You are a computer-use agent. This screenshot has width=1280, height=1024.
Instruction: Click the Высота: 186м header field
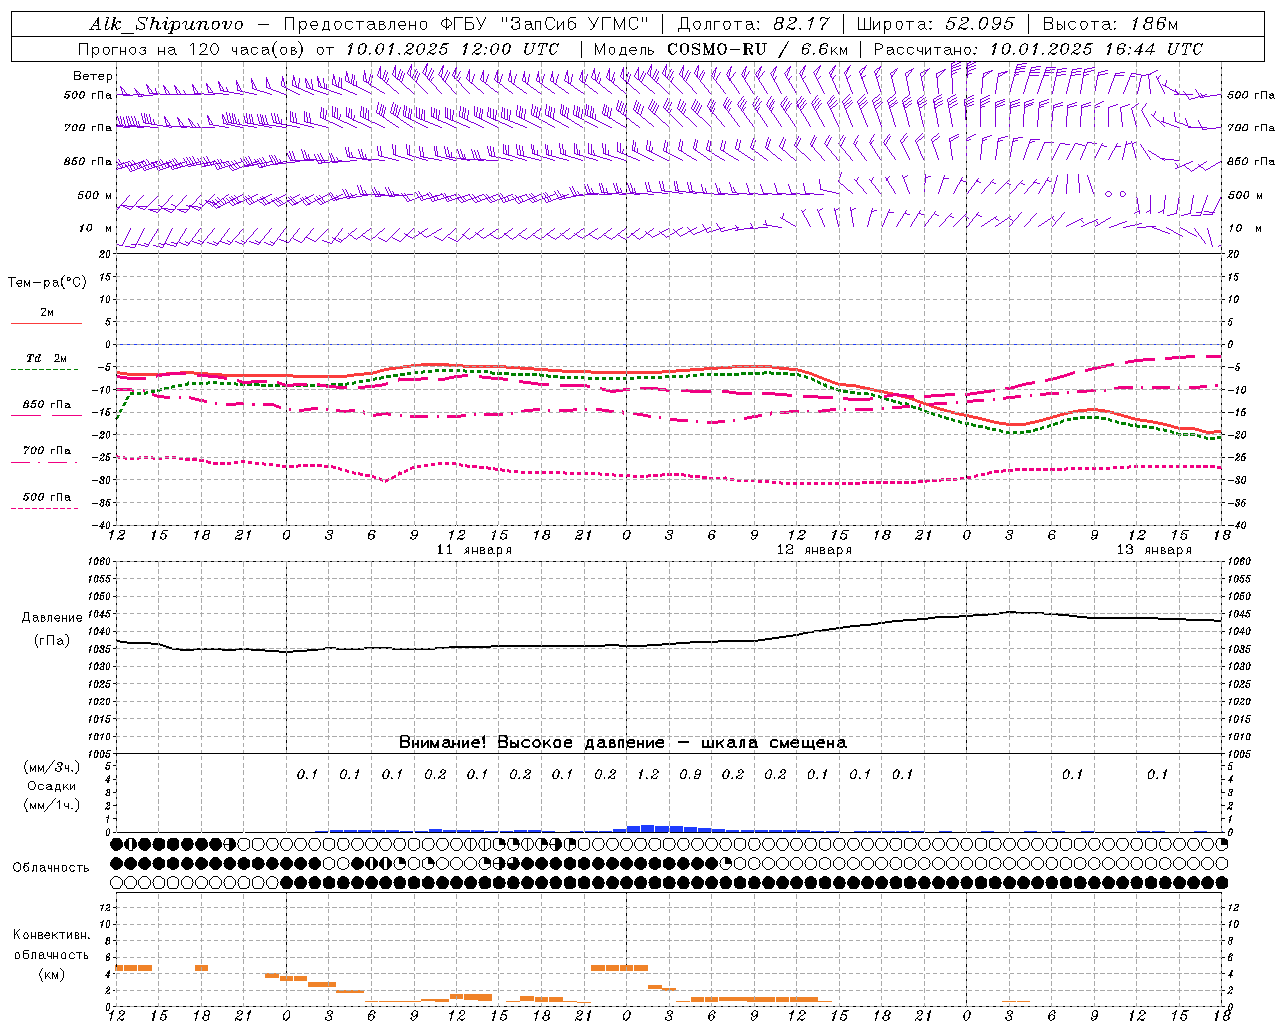1111,24
